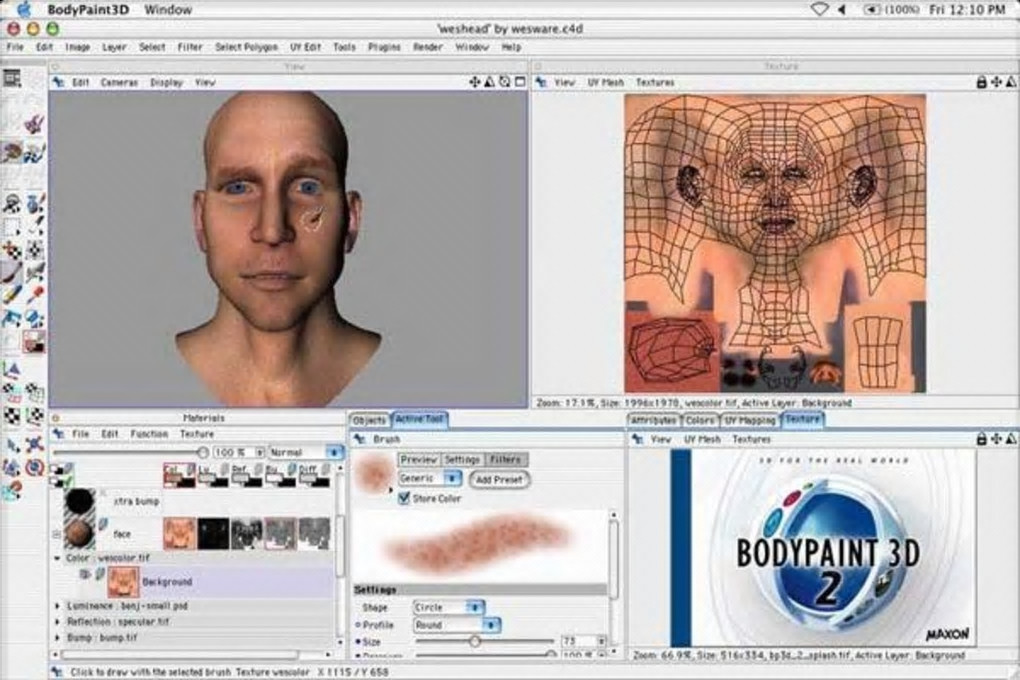The width and height of the screenshot is (1020, 680).
Task: Open the Select Polygon menu
Action: (247, 47)
